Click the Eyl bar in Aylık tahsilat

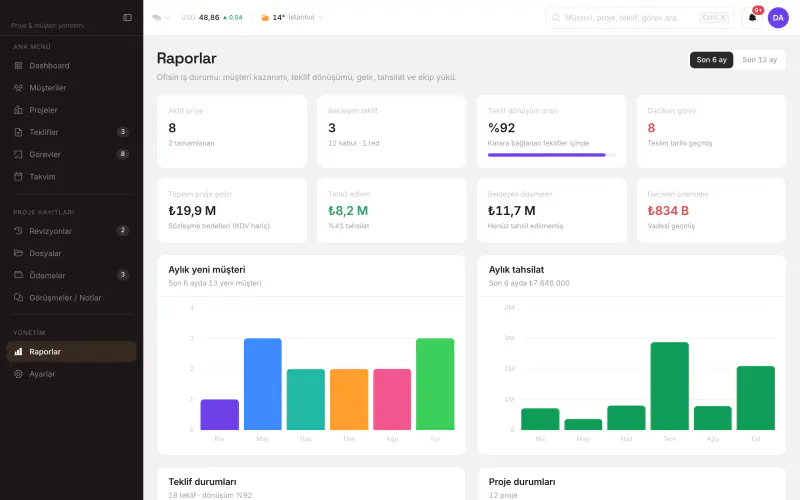coord(756,398)
